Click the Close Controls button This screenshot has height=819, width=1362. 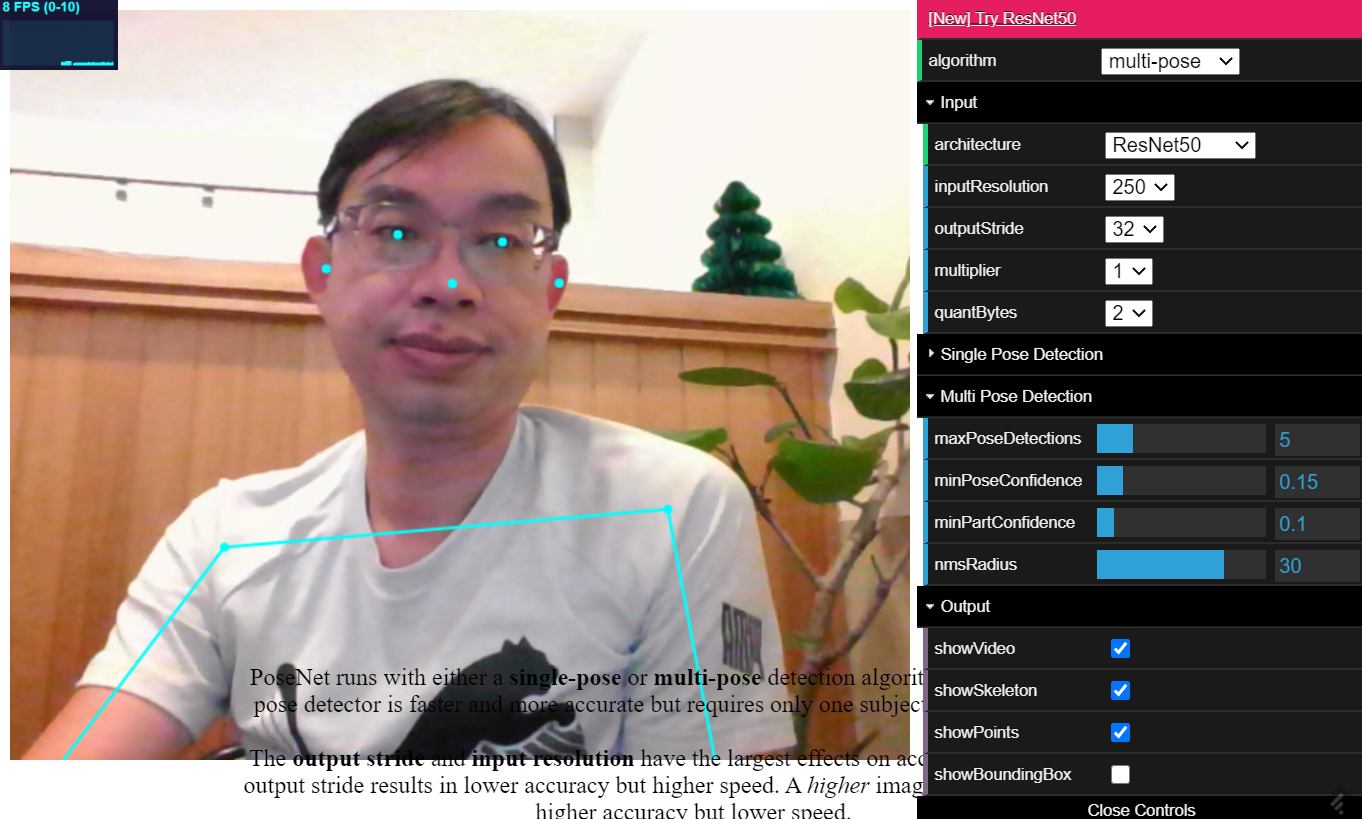point(1139,809)
